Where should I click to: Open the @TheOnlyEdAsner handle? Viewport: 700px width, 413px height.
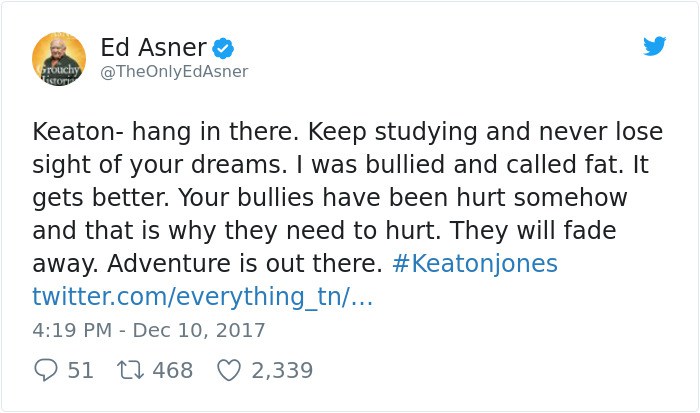coord(174,71)
